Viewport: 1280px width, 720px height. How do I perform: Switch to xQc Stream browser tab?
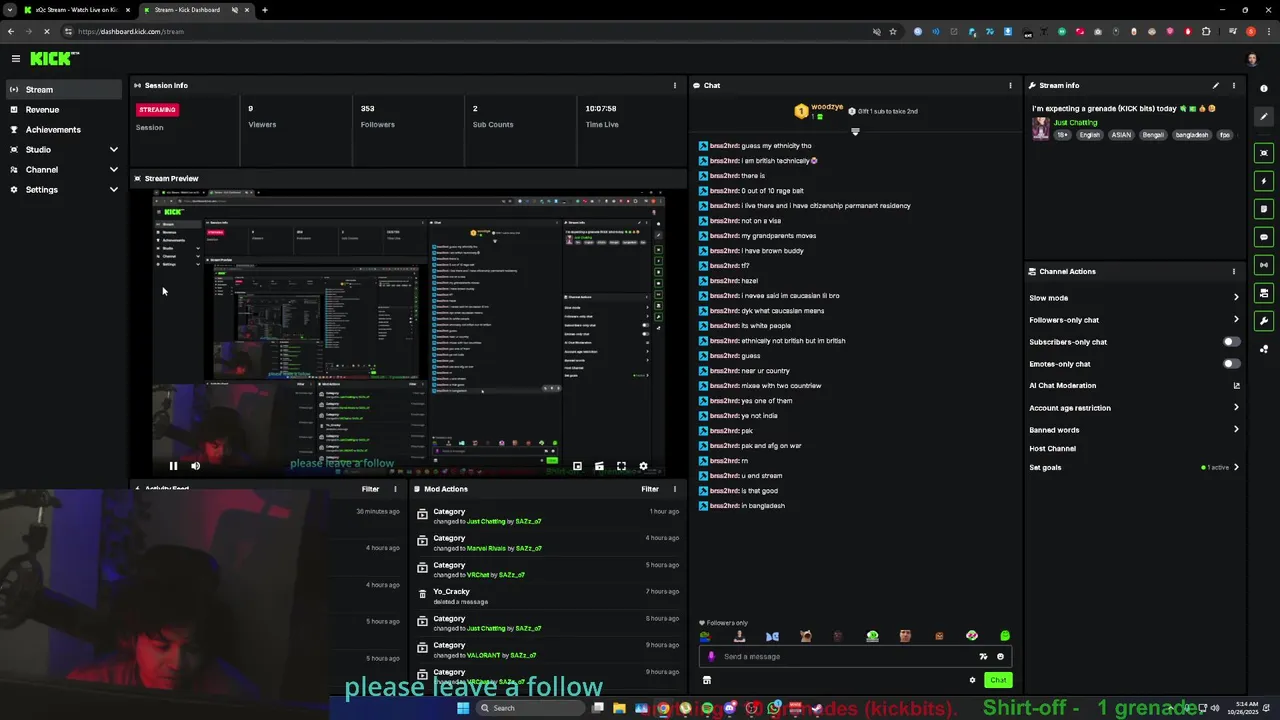point(75,10)
